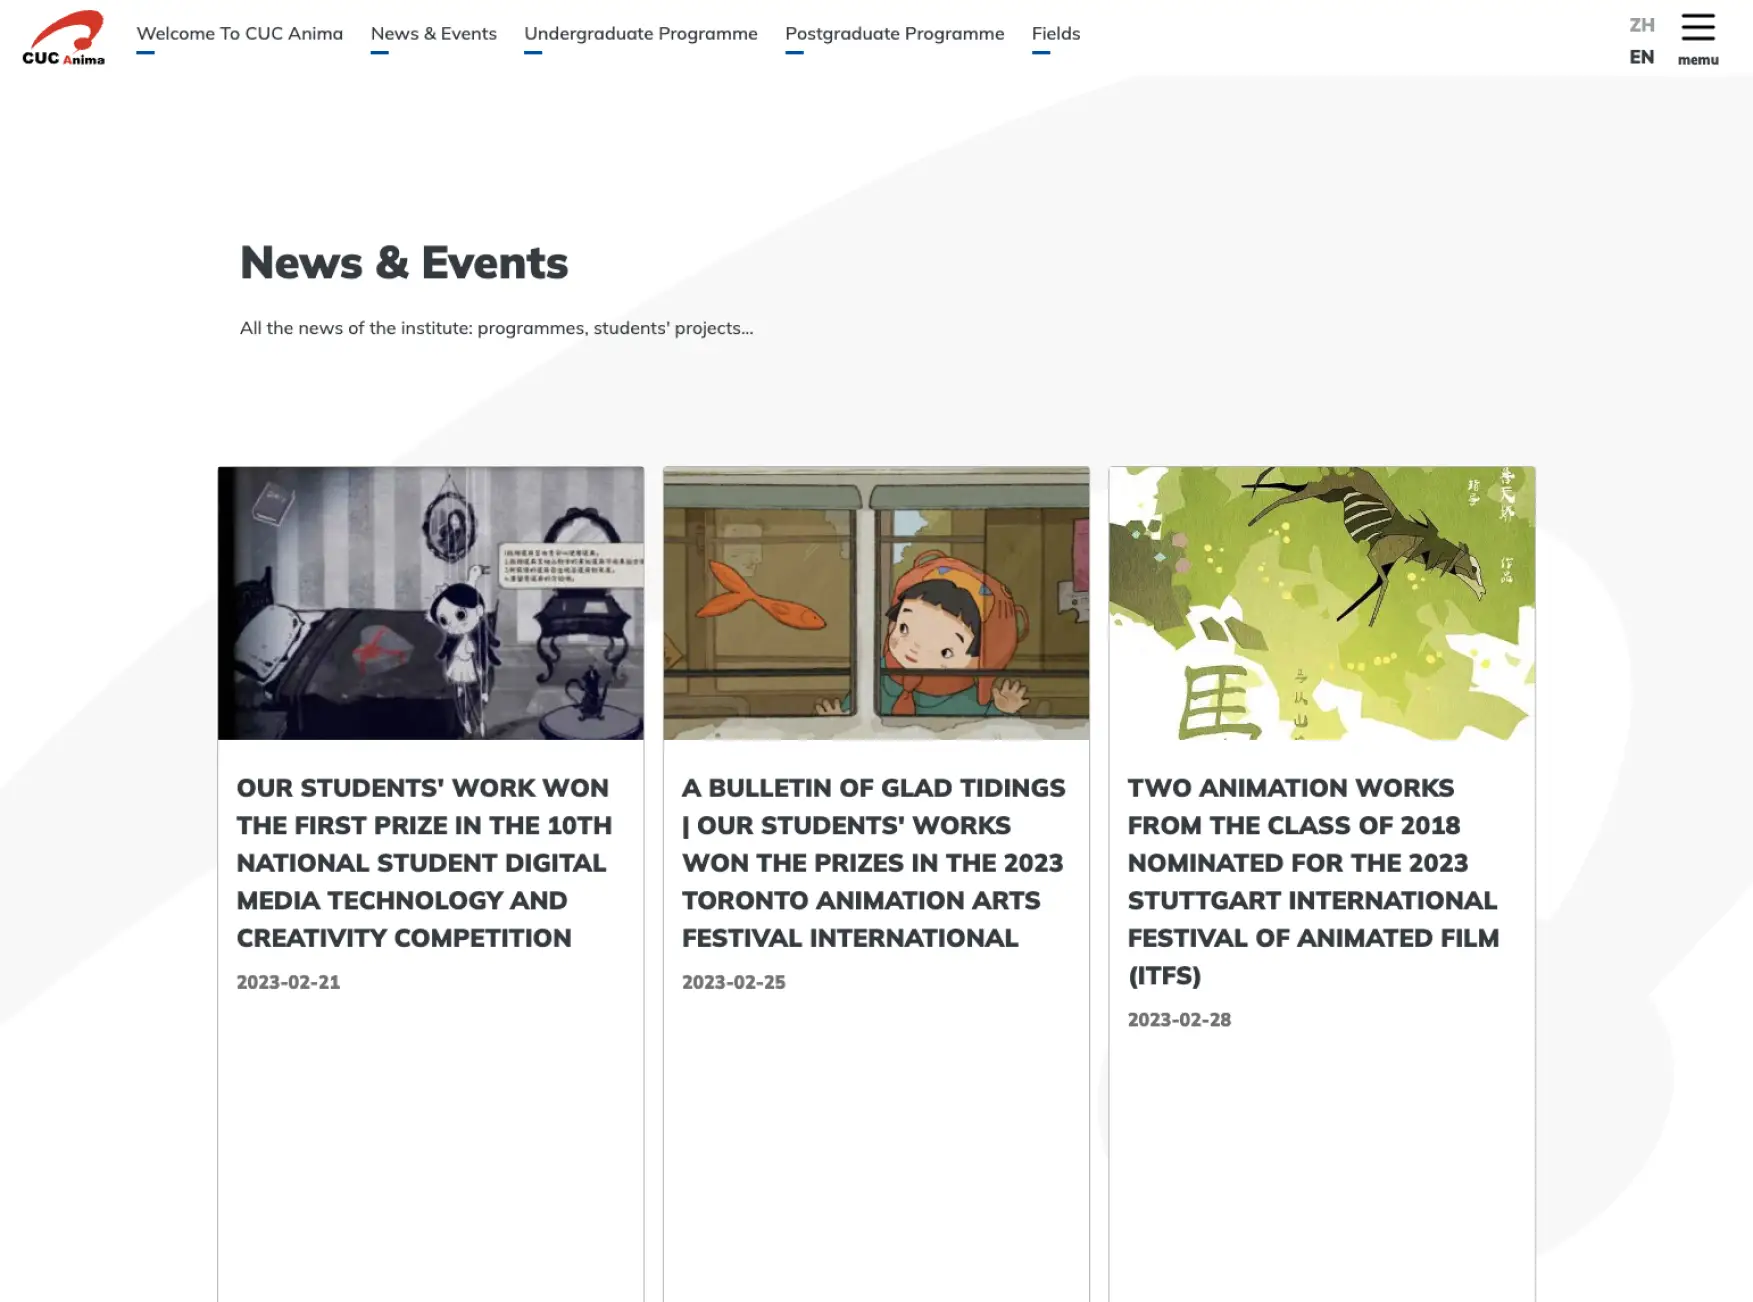Click the 2023-02-28 date on the right card
The width and height of the screenshot is (1753, 1302).
point(1180,1019)
